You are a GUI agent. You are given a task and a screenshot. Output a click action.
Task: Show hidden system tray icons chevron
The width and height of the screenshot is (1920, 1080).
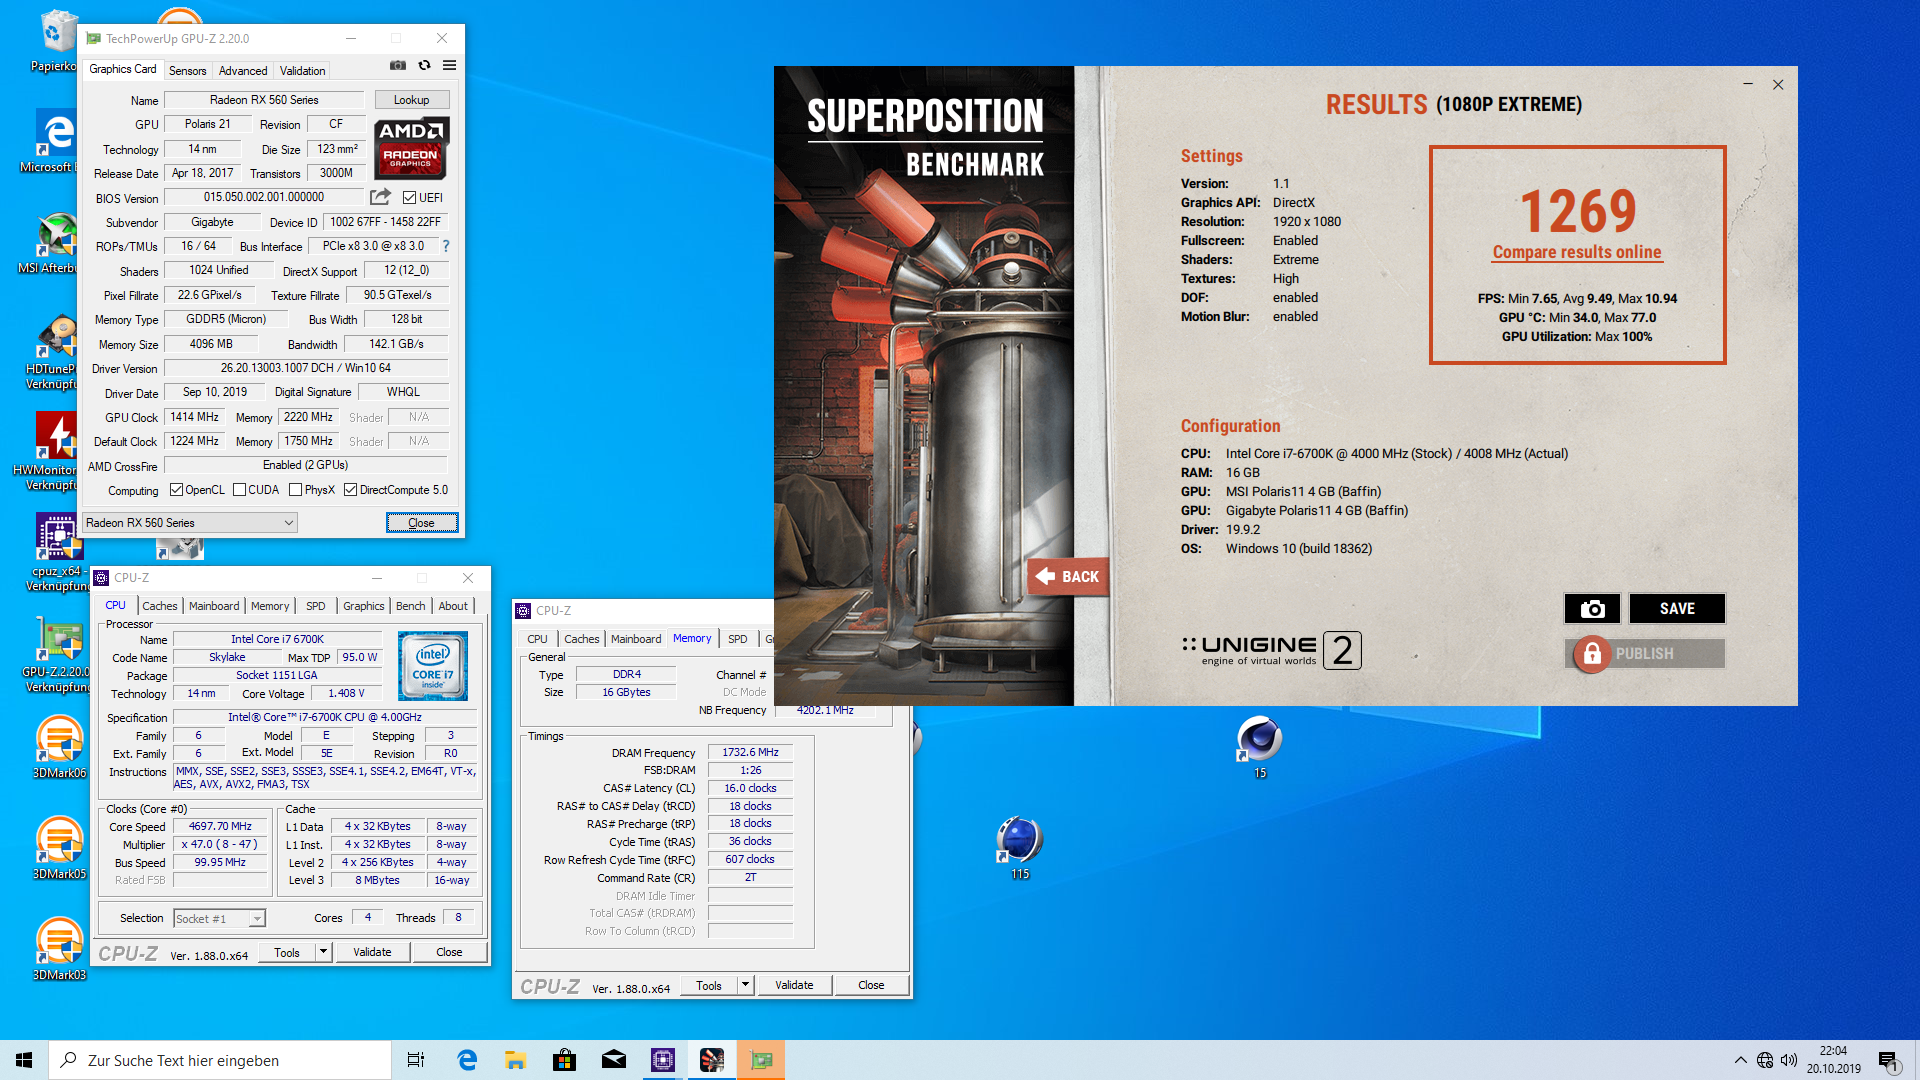1741,1060
